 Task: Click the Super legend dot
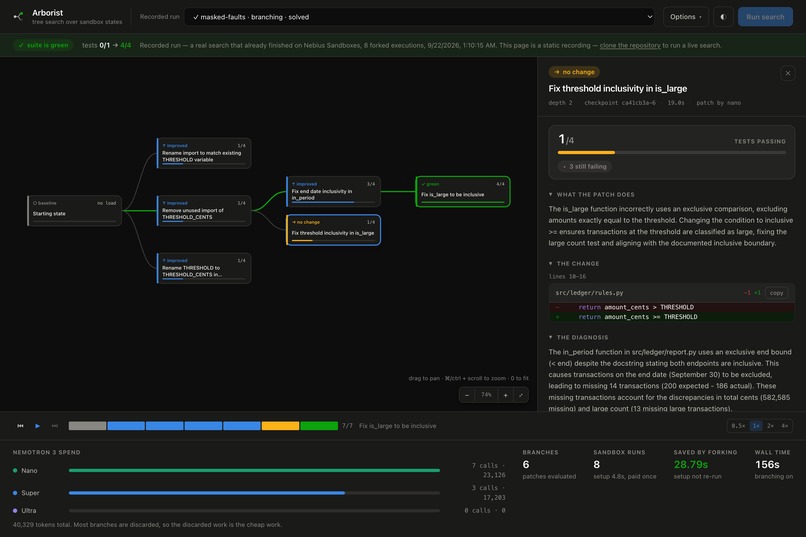tap(15, 493)
